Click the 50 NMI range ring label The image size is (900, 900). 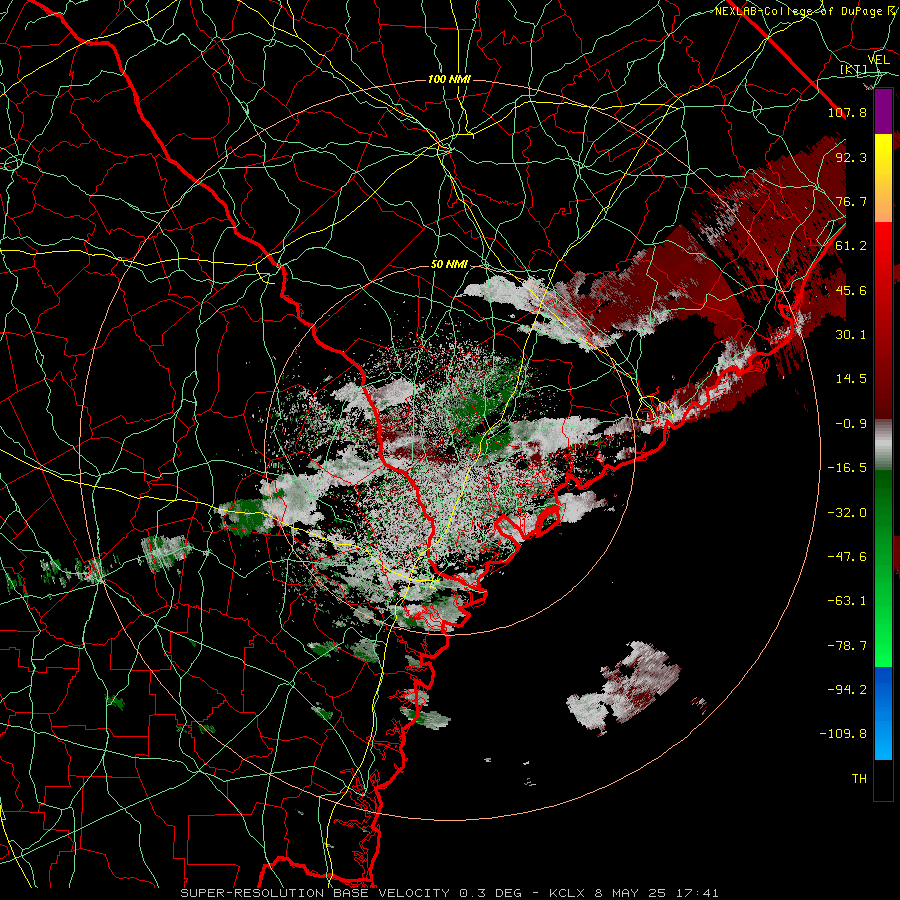[449, 265]
